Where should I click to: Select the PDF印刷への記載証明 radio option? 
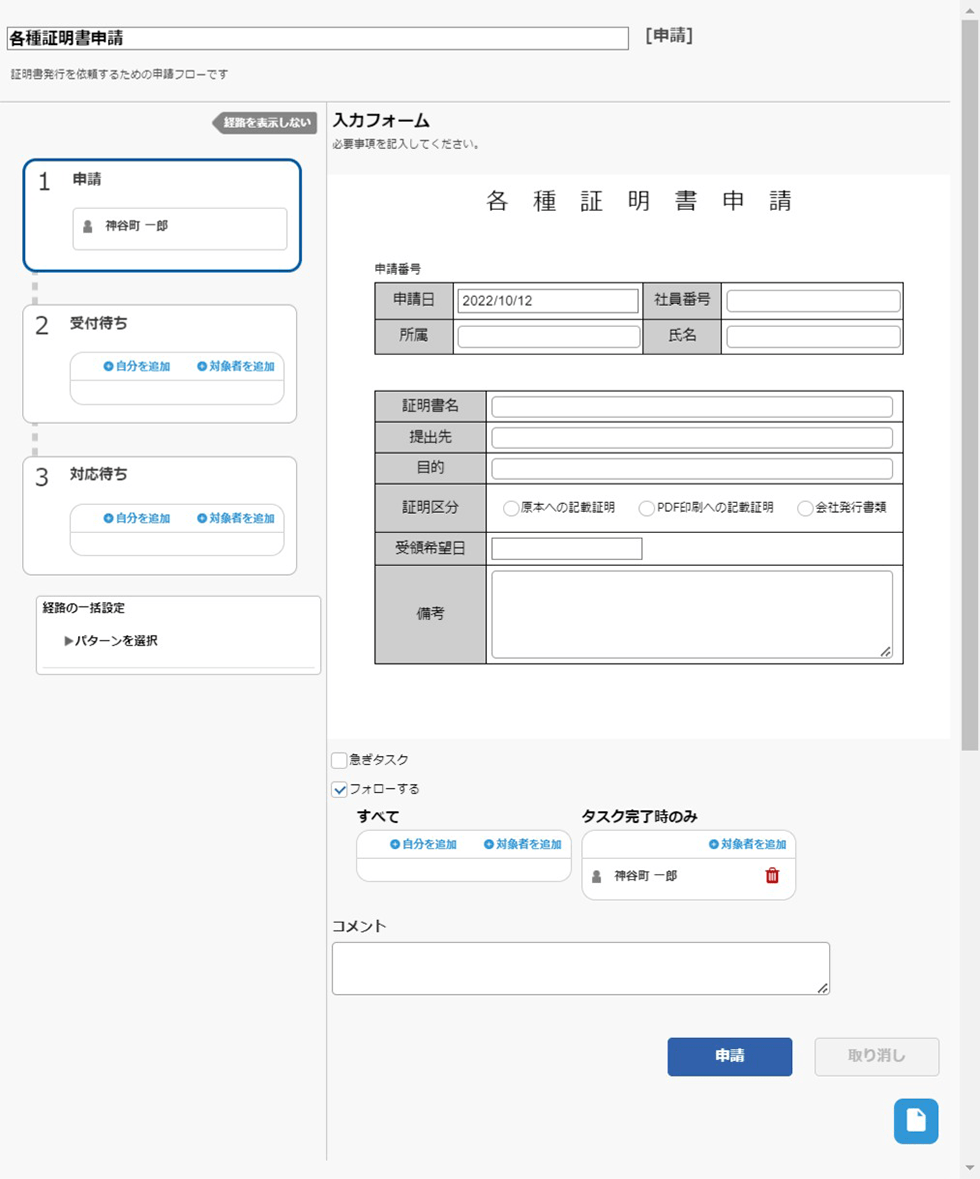646,508
